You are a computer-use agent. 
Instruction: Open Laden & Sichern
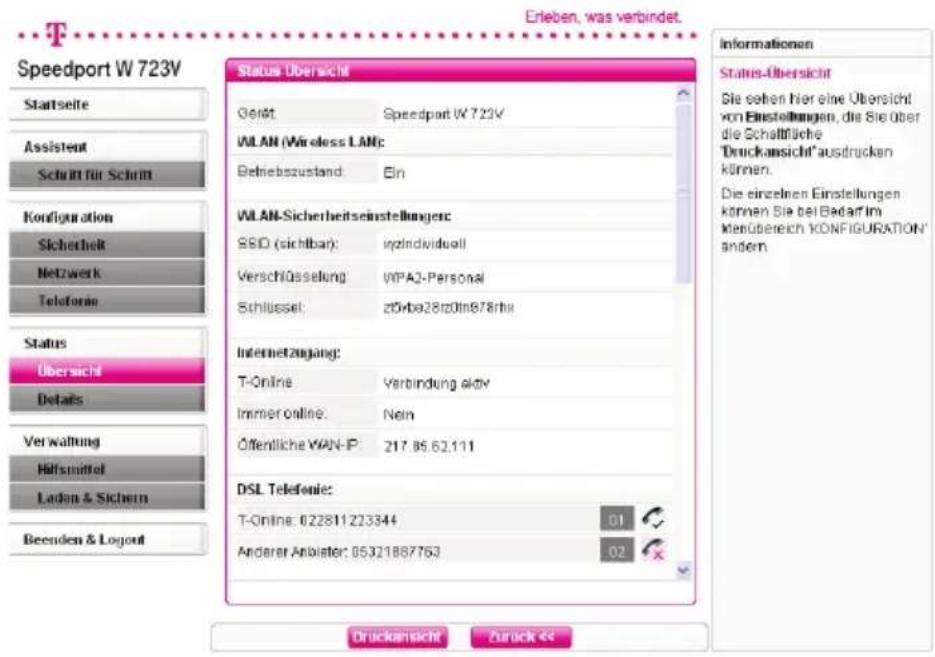[x=107, y=497]
